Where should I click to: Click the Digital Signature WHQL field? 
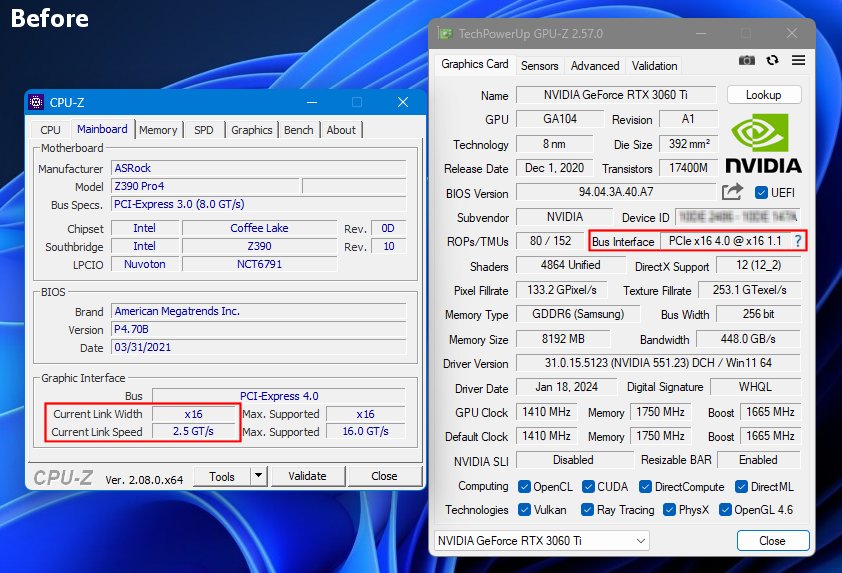[x=755, y=387]
